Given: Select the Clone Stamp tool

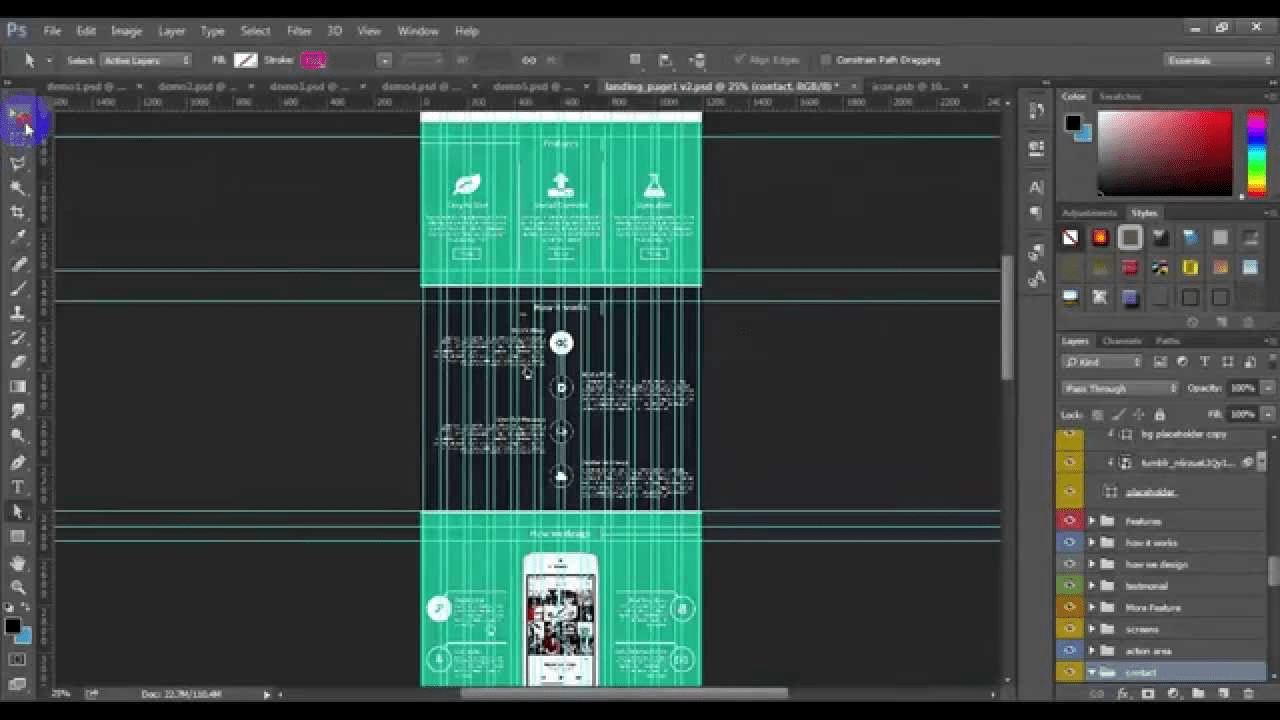Looking at the screenshot, I should [17, 314].
